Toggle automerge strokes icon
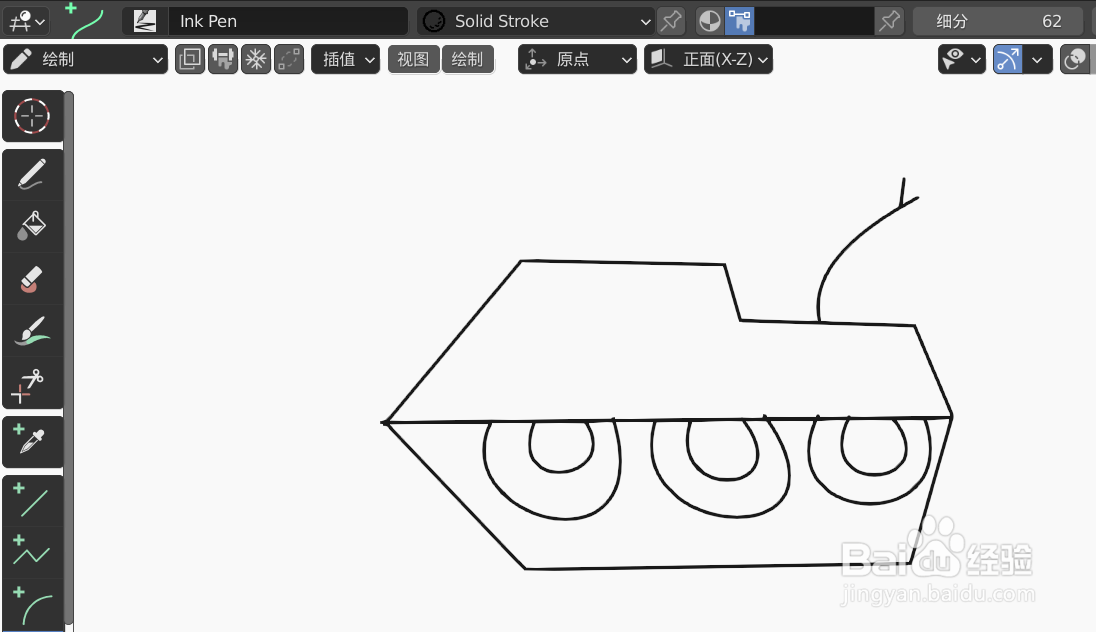1096x632 pixels. pos(223,59)
